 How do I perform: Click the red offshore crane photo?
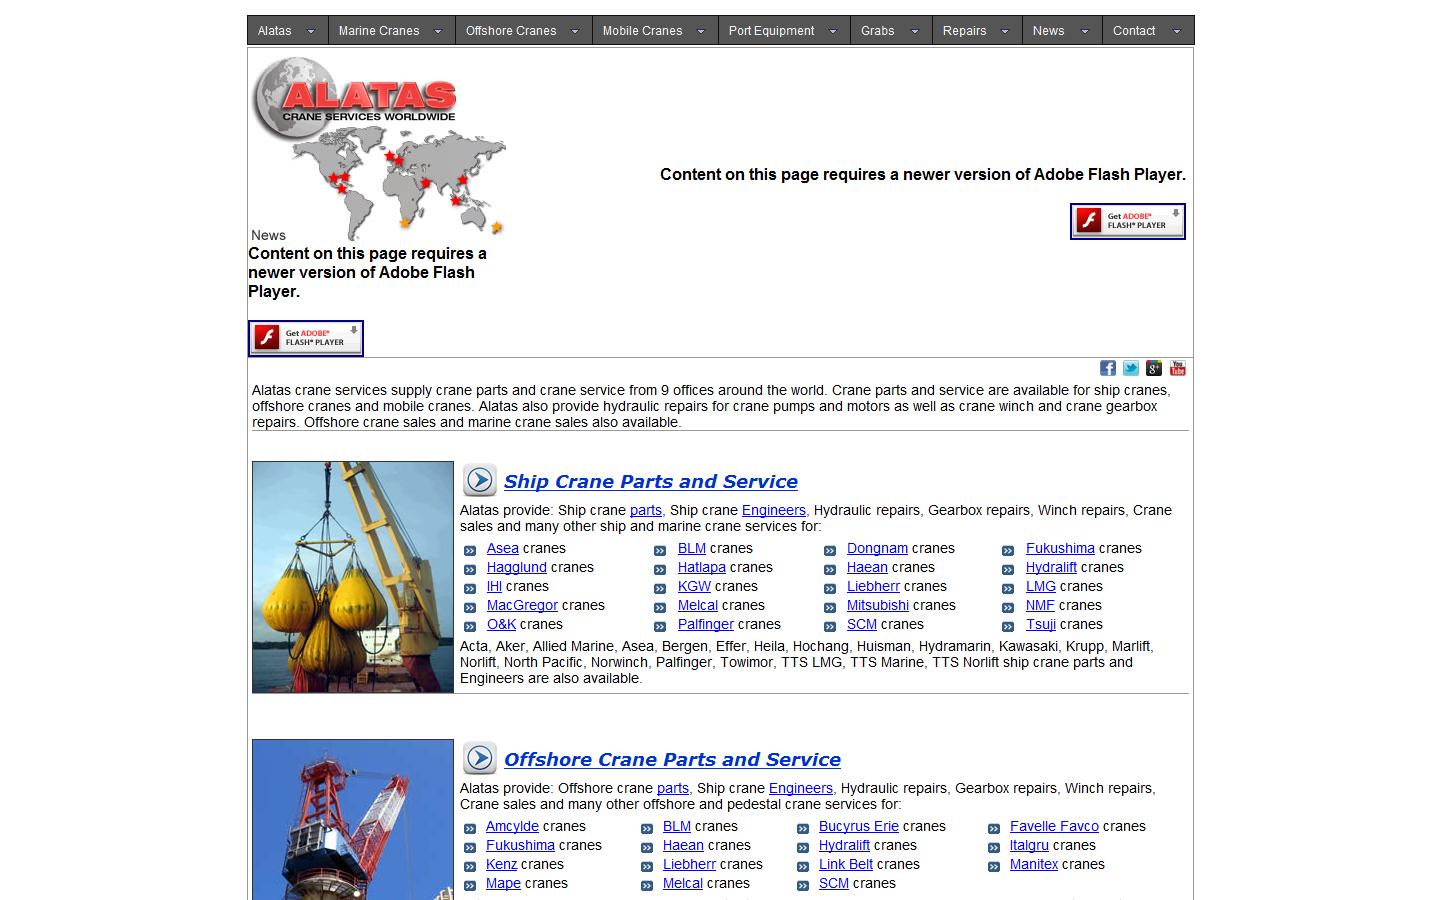click(353, 819)
